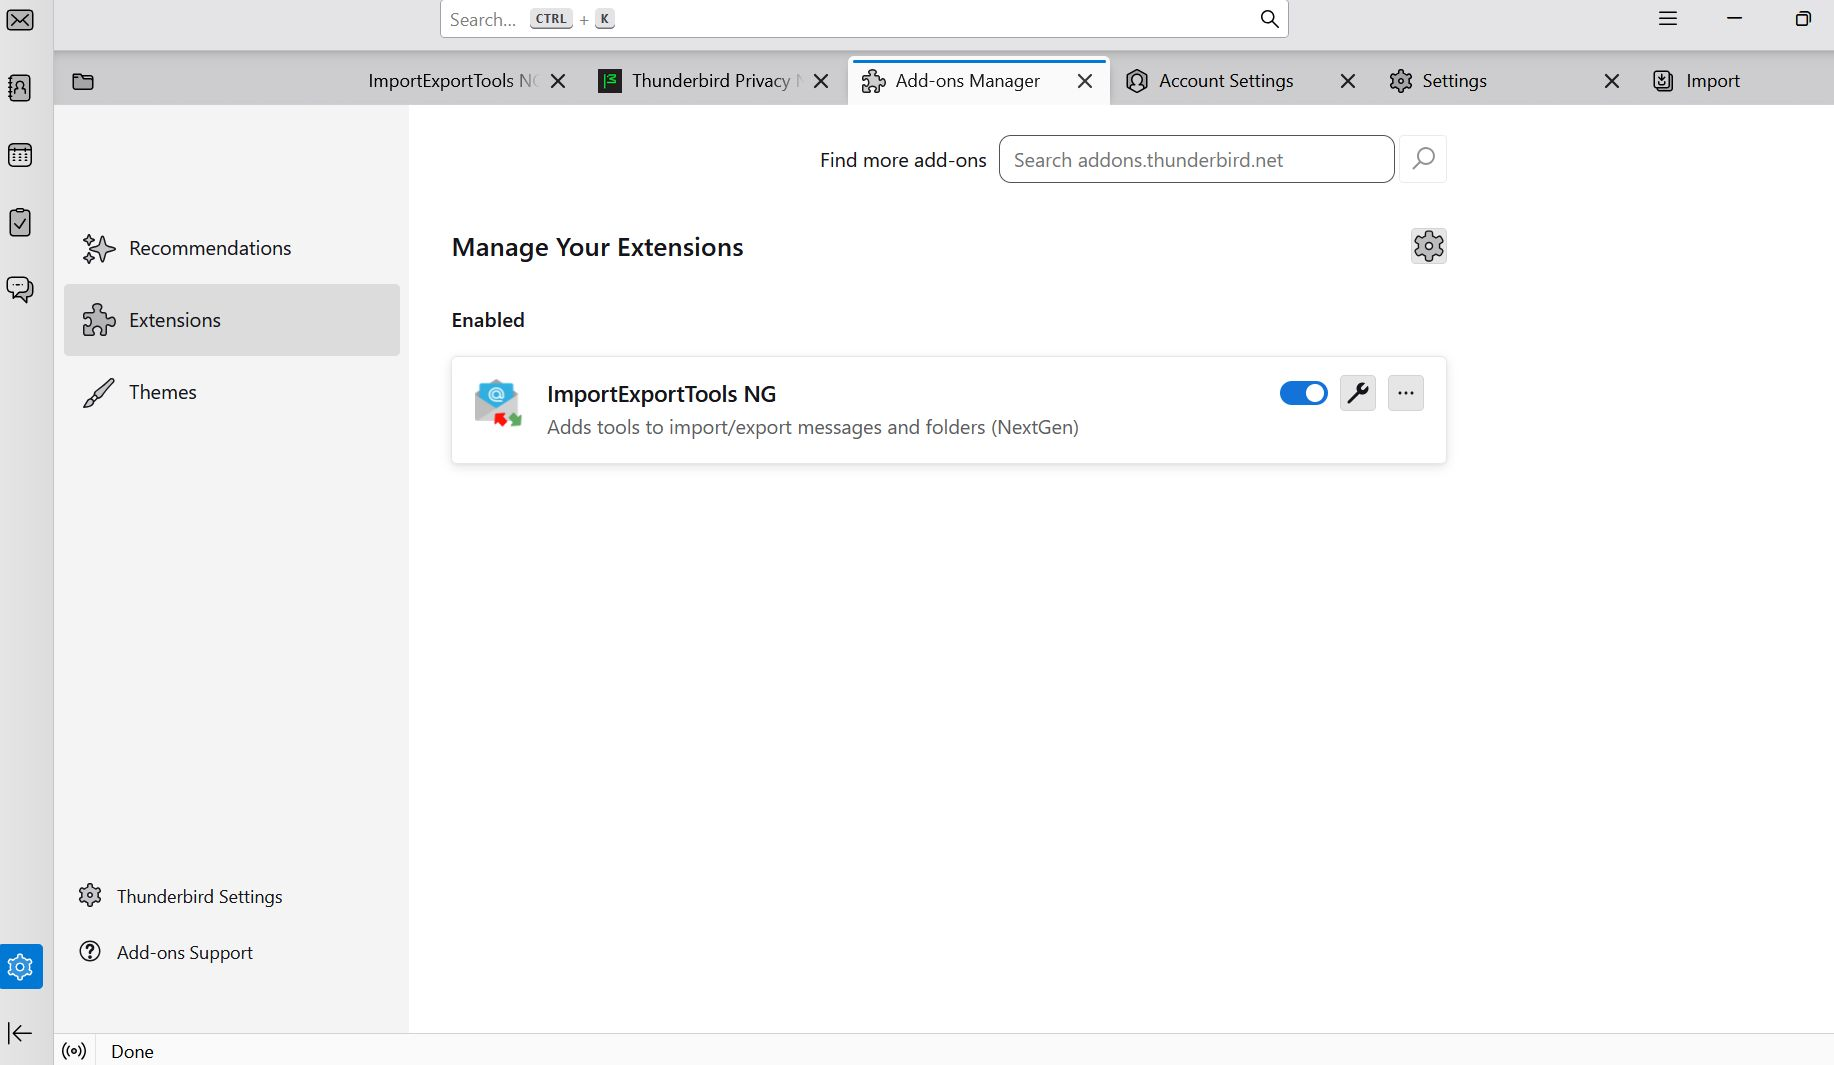Close the Add-ons Manager tab
The width and height of the screenshot is (1834, 1065).
tap(1085, 81)
